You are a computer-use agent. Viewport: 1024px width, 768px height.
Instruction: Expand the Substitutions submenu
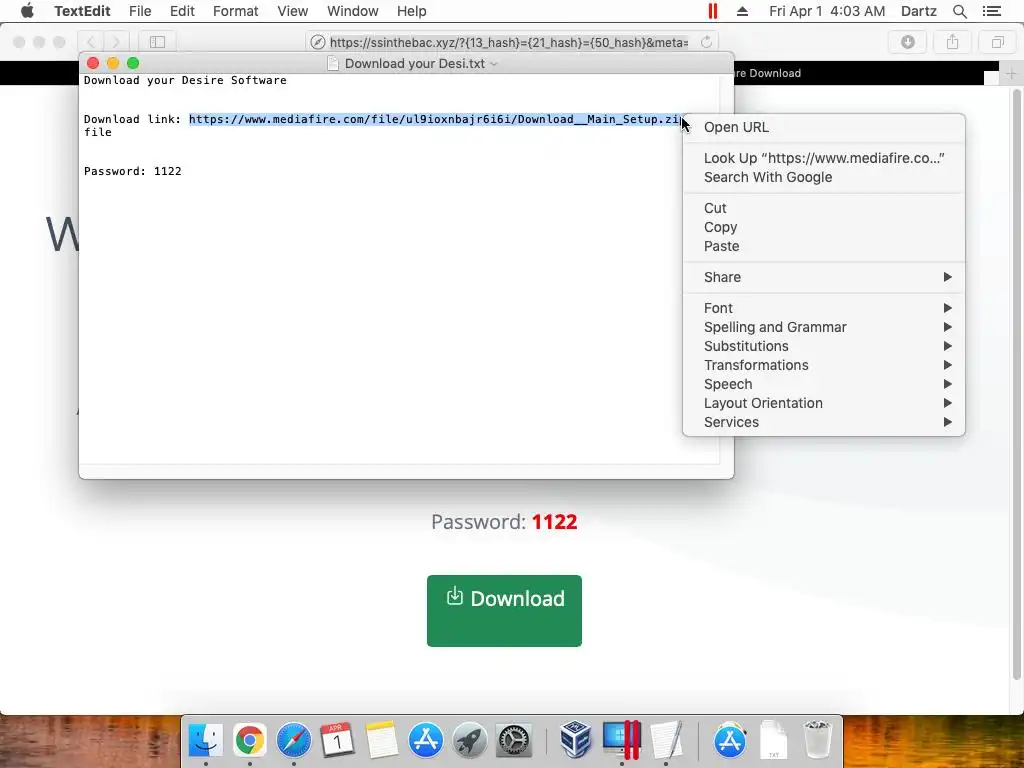tap(824, 345)
